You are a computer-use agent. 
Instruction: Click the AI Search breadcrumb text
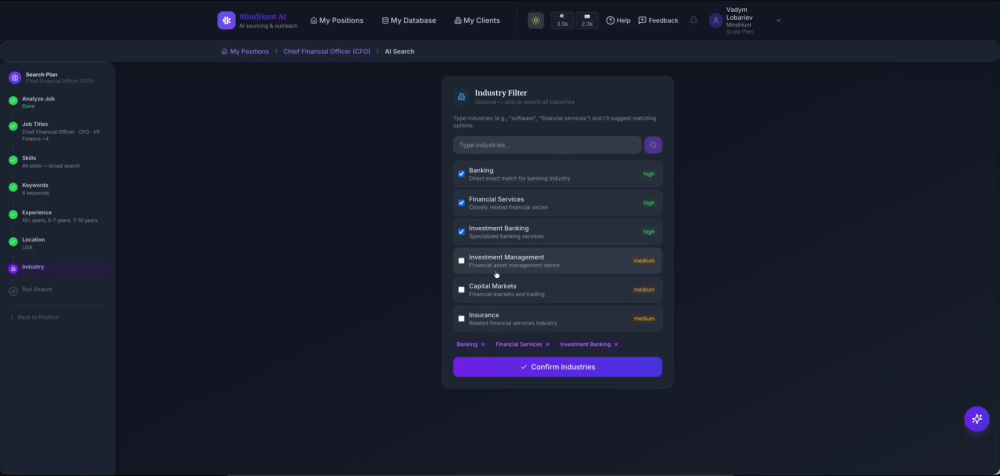399,51
